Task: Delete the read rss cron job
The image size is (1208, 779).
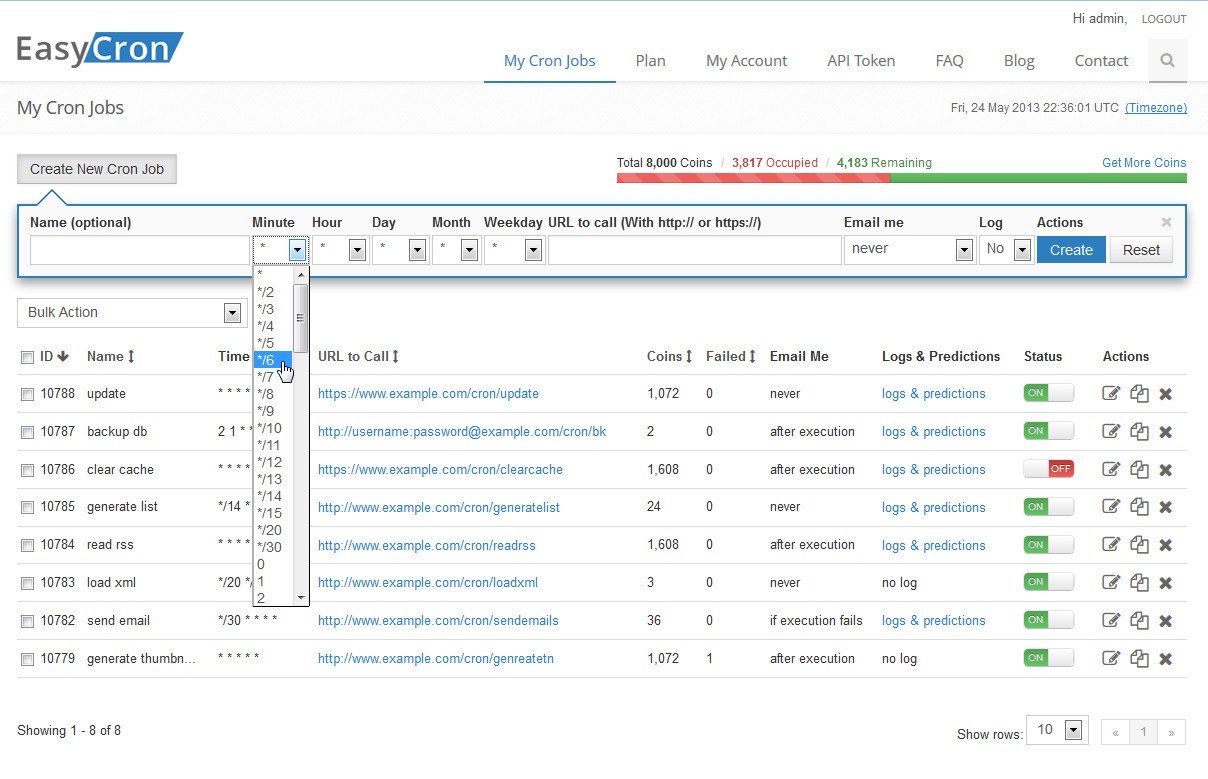Action: 1165,546
